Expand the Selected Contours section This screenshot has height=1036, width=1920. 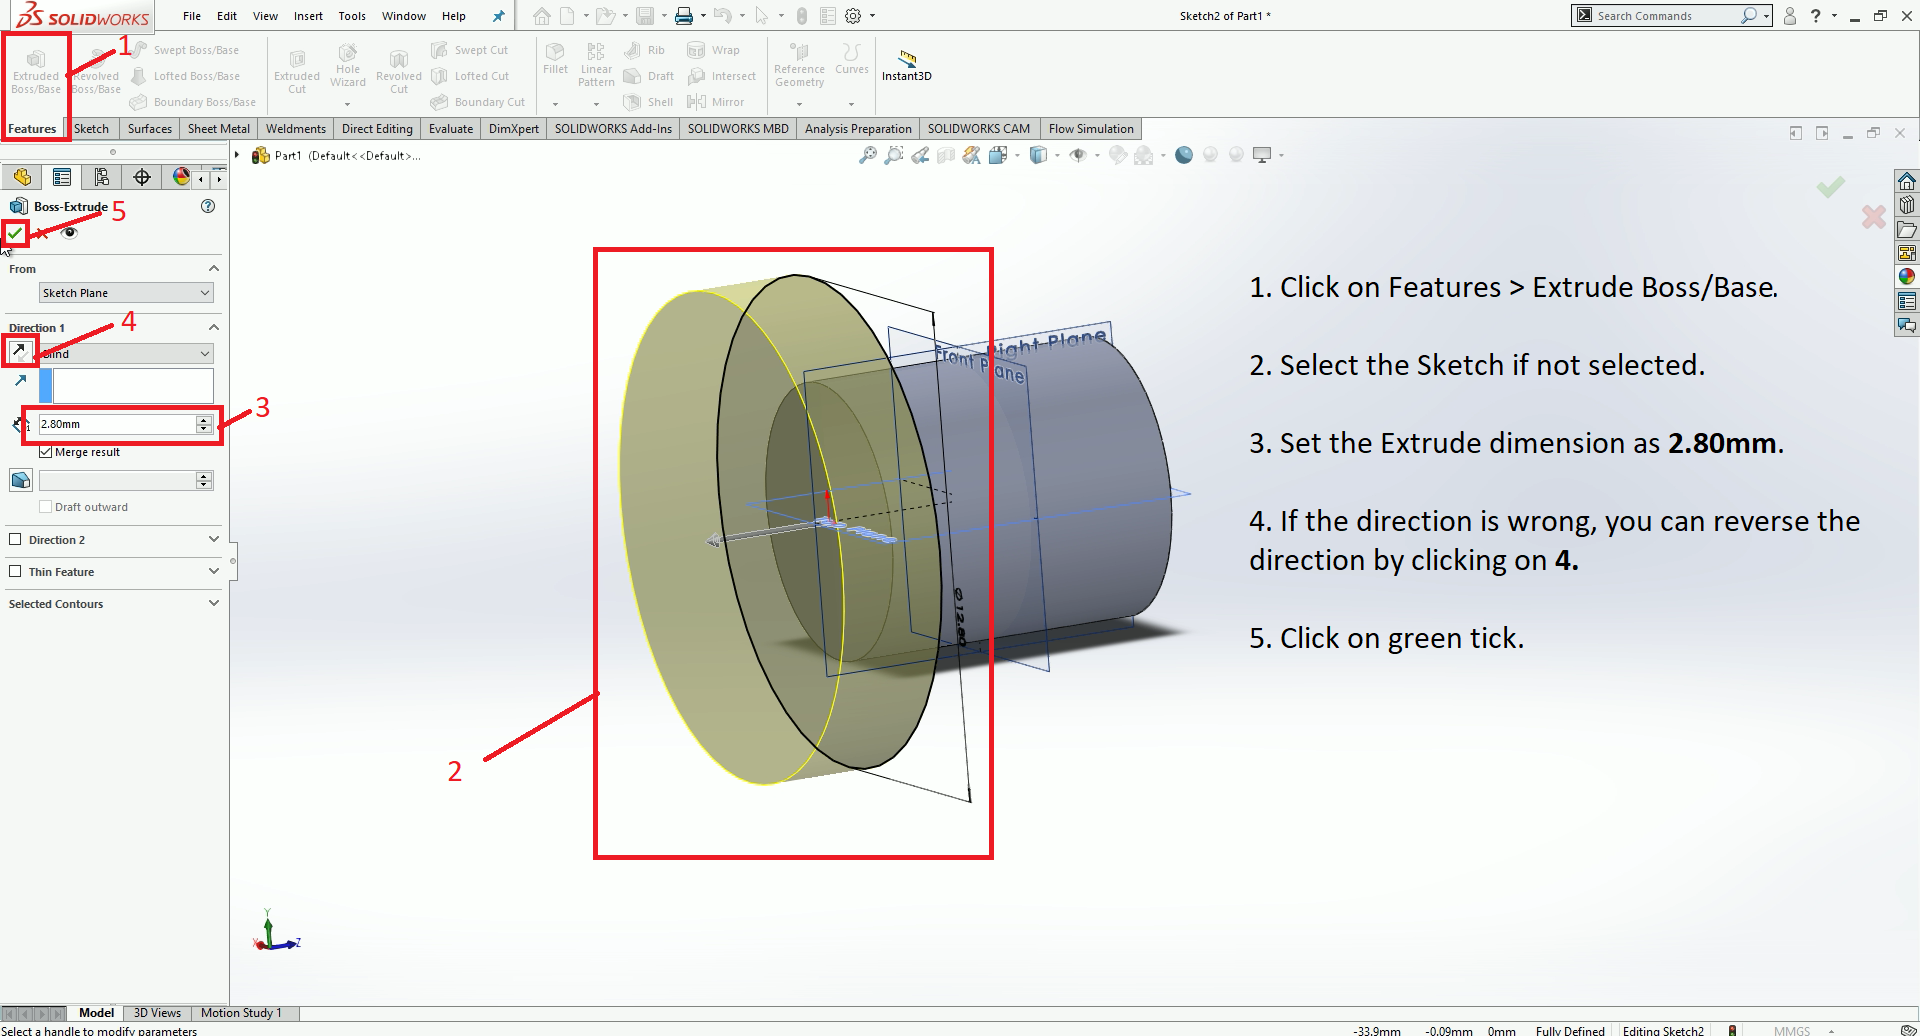(x=213, y=603)
